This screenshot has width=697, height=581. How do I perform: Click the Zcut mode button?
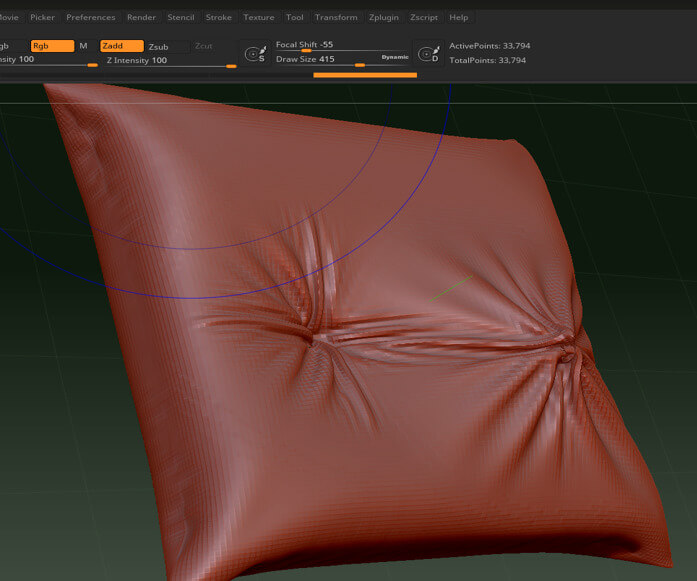tap(204, 47)
